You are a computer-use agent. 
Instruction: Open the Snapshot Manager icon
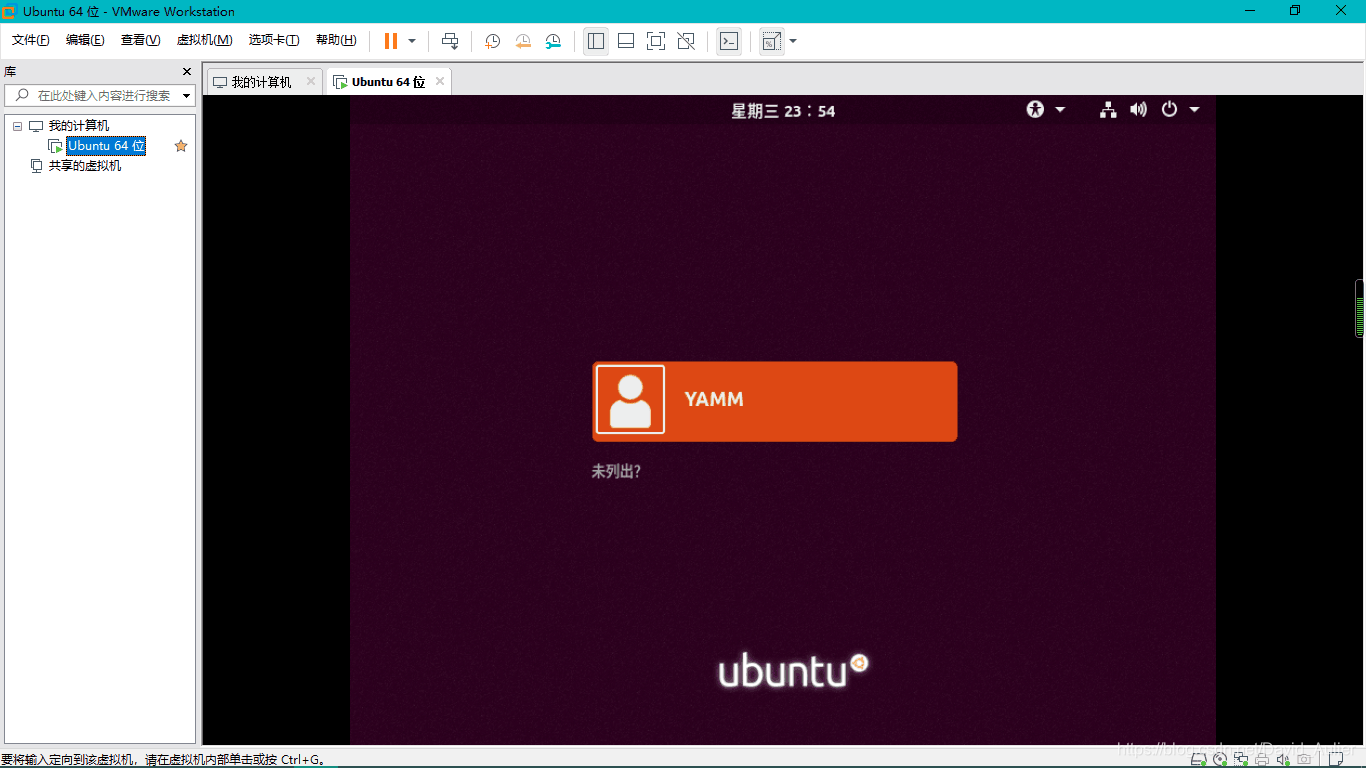pyautogui.click(x=553, y=41)
